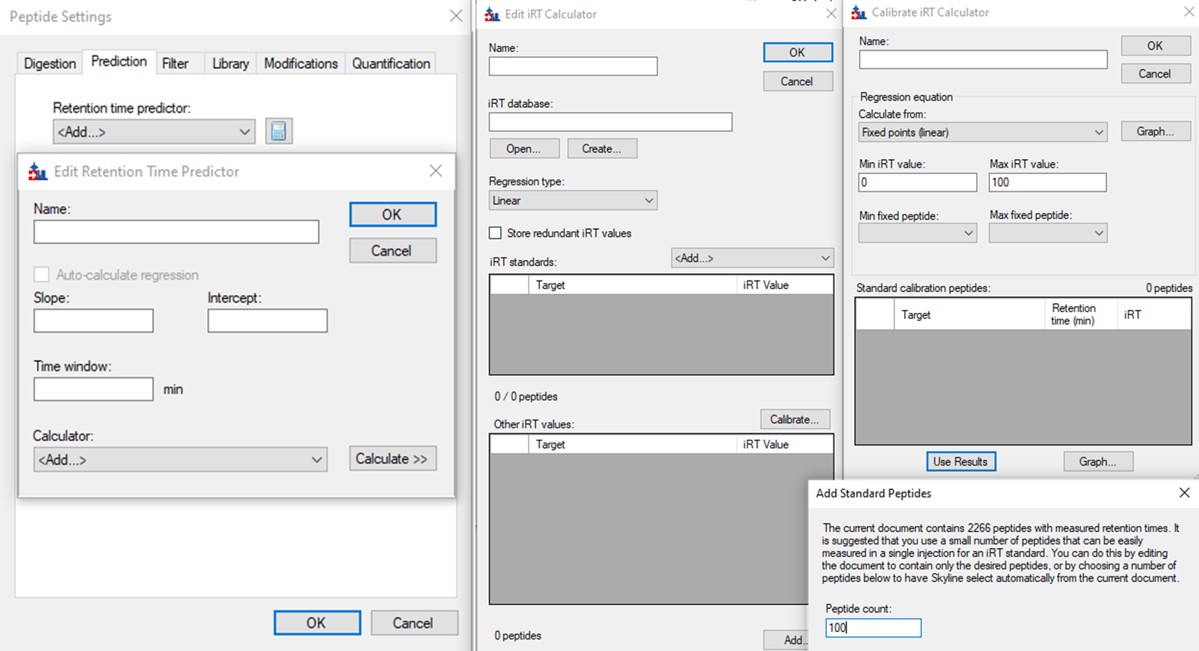This screenshot has height=651, width=1199.
Task: Click the Peptide count field
Action: pos(873,627)
